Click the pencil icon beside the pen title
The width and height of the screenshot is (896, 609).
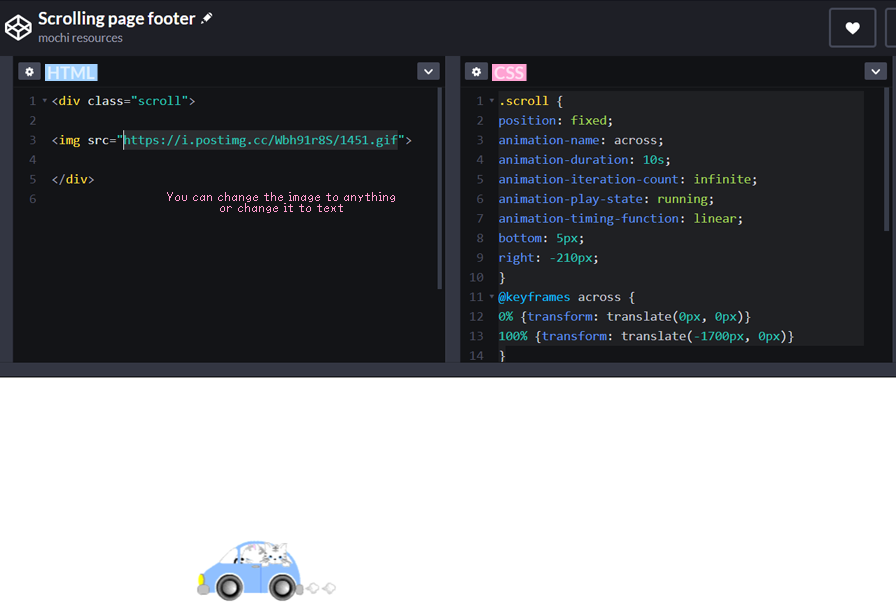pyautogui.click(x=207, y=18)
